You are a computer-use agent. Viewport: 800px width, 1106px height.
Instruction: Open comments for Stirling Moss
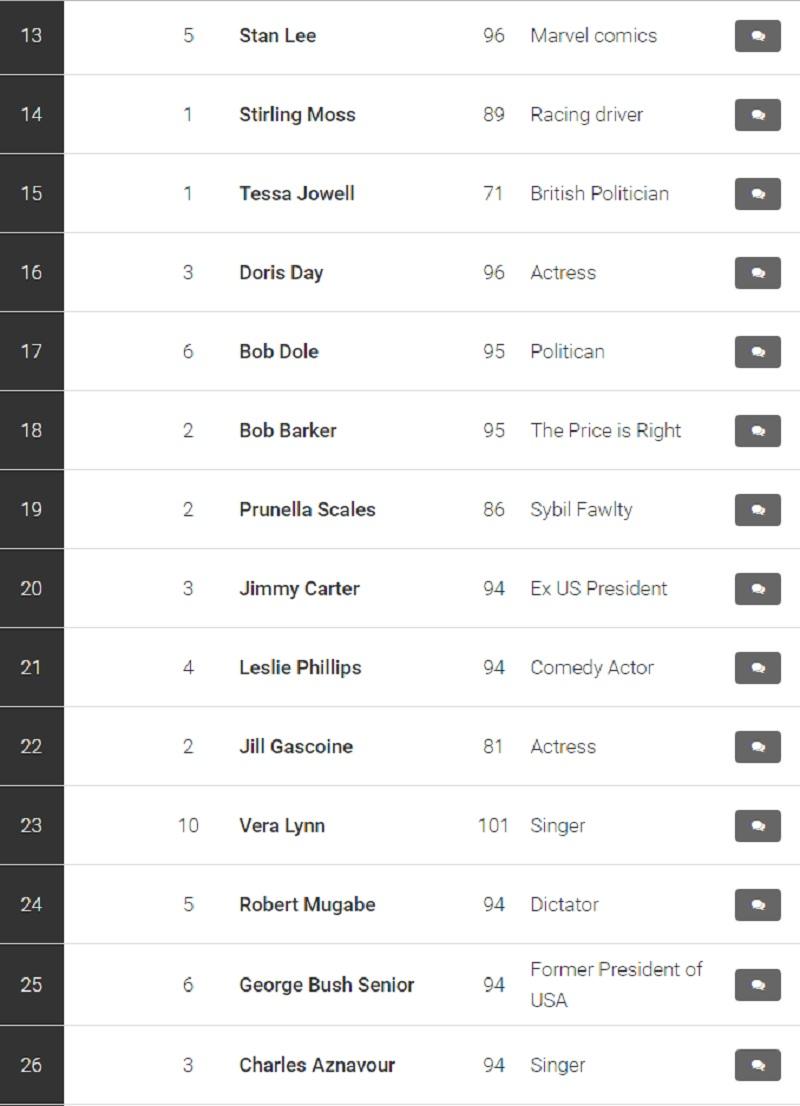757,115
